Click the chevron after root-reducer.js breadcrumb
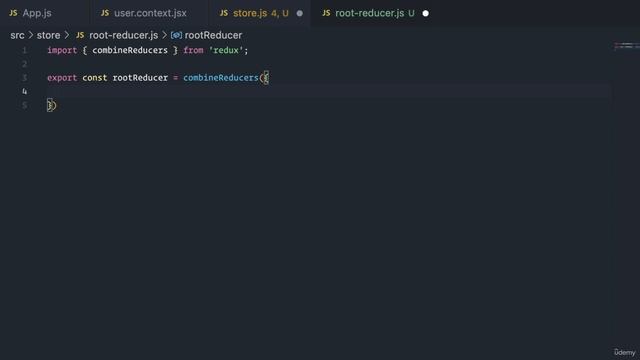The width and height of the screenshot is (640, 360). pos(164,36)
